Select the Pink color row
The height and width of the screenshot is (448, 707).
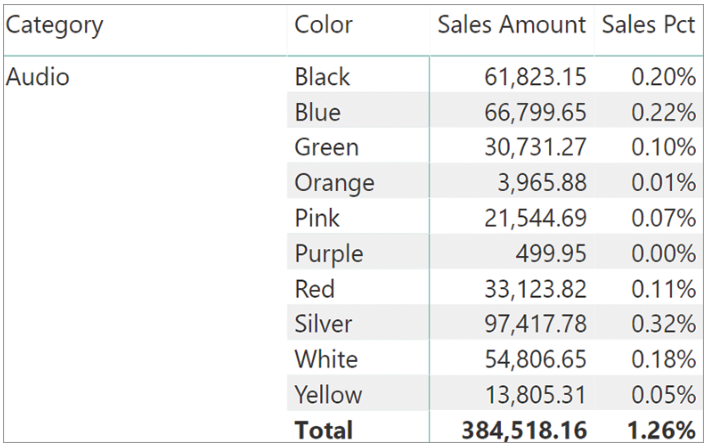click(317, 218)
